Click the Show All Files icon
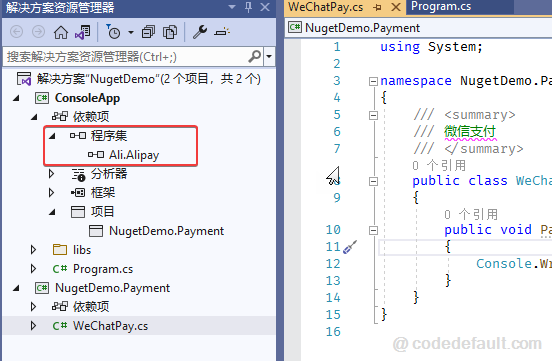This screenshot has height=361, width=552. 170,32
